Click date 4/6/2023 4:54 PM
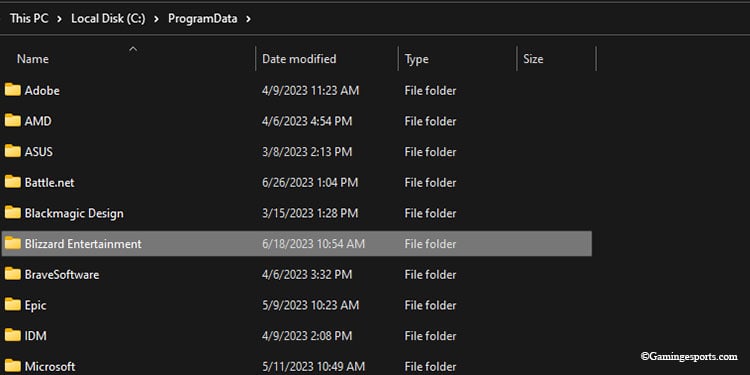The image size is (750, 375). coord(307,121)
